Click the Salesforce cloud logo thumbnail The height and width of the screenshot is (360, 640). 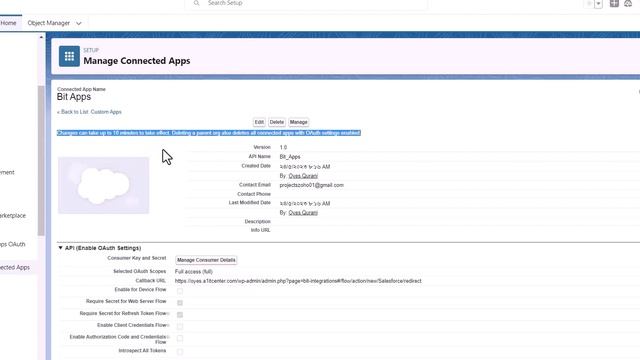pos(103,185)
